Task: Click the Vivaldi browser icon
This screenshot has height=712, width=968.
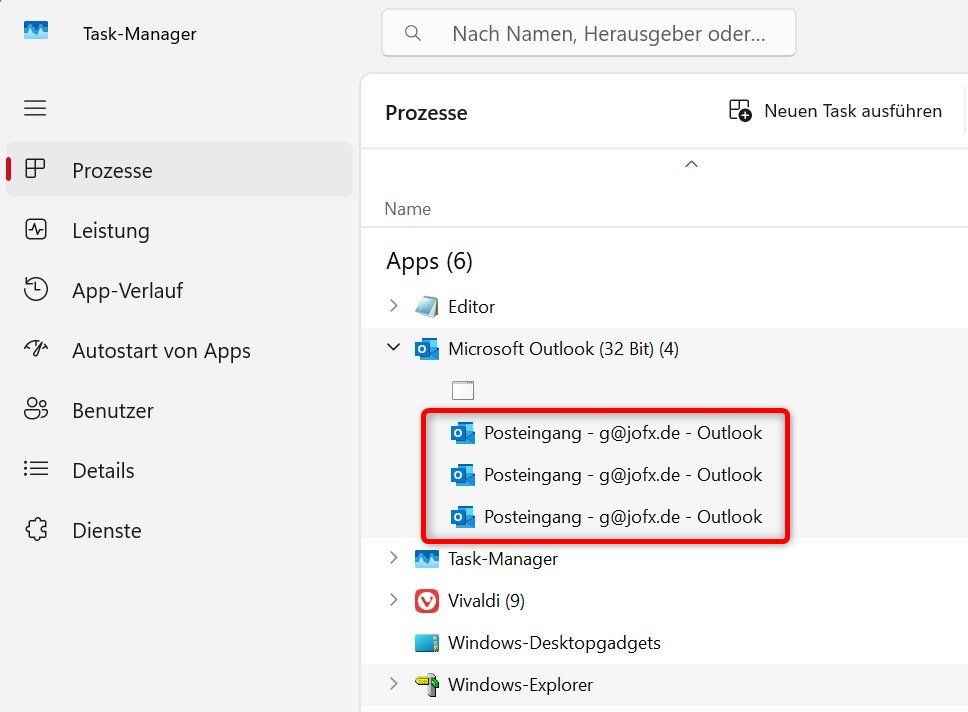Action: click(427, 601)
